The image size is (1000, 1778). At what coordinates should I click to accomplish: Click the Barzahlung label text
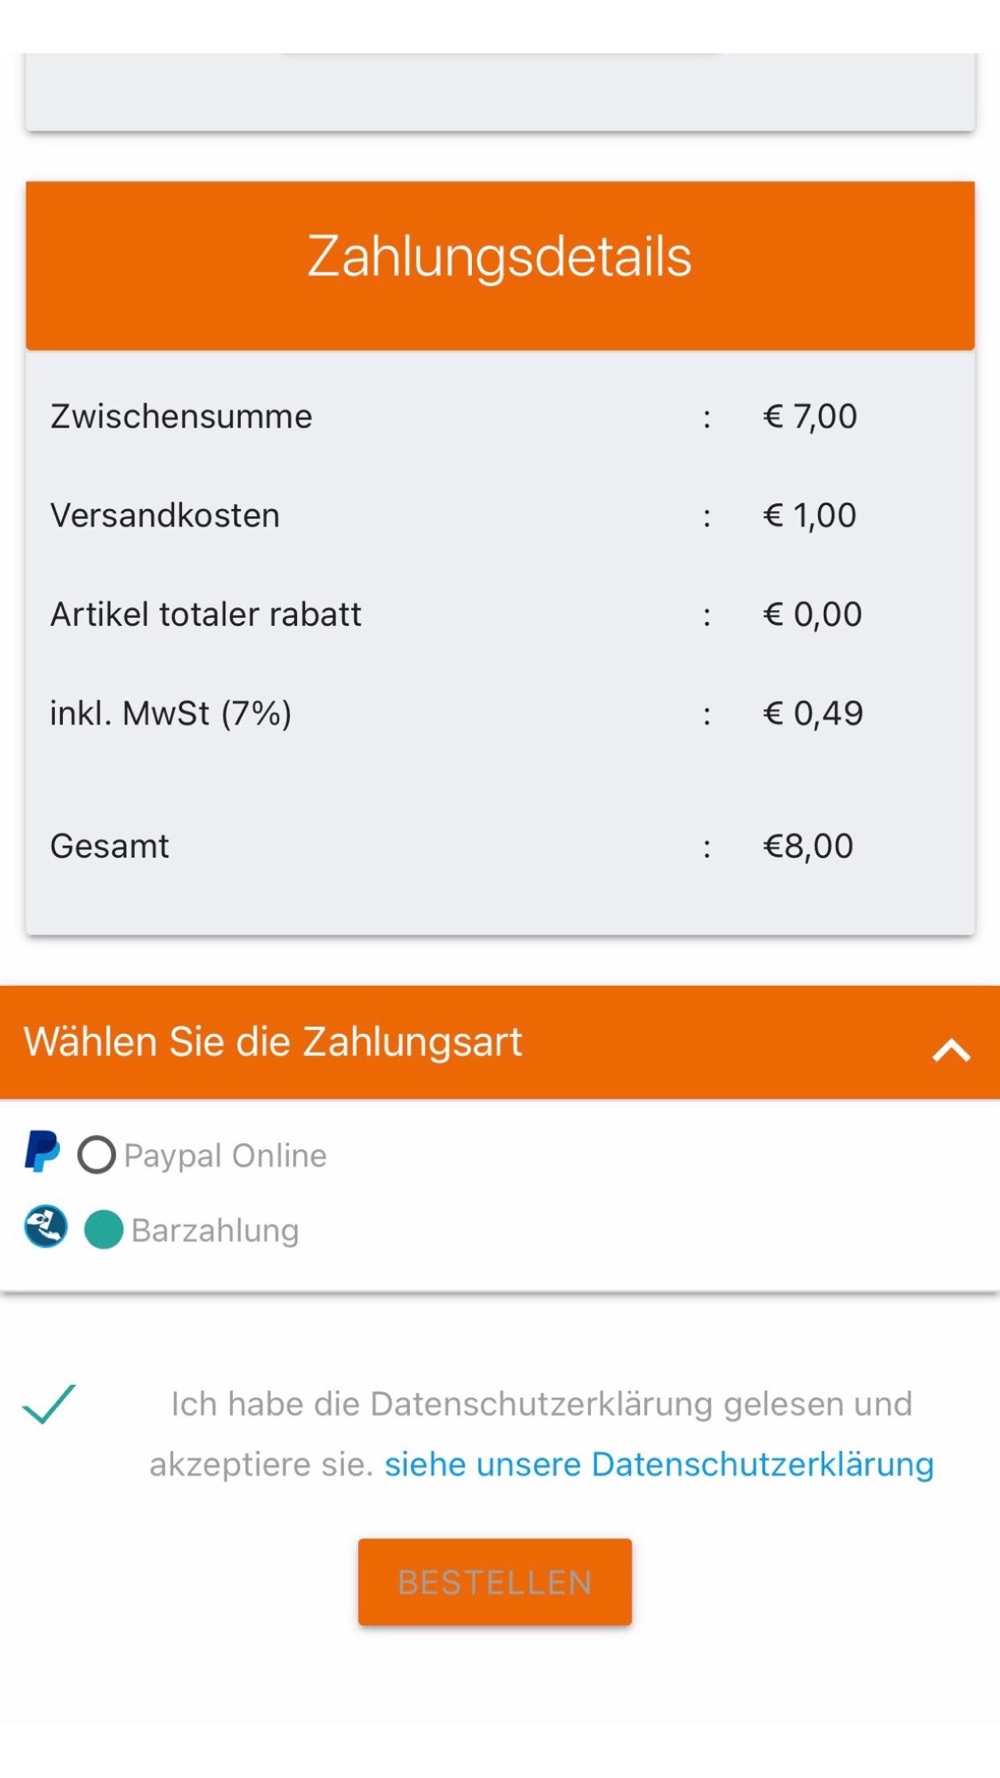[215, 1231]
